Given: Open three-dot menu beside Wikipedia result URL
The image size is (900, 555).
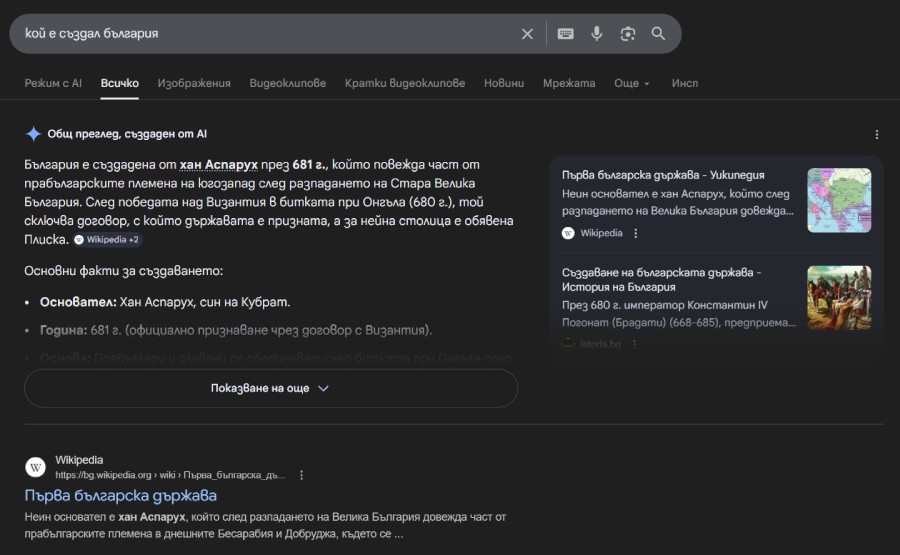Looking at the screenshot, I should click(301, 475).
